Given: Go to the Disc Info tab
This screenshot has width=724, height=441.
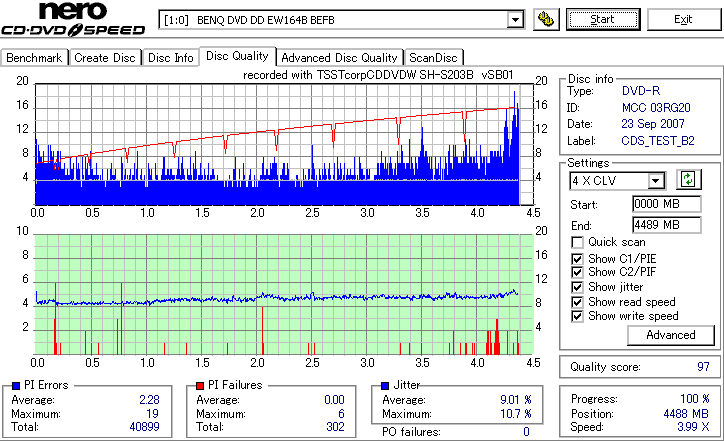Looking at the screenshot, I should click(170, 58).
